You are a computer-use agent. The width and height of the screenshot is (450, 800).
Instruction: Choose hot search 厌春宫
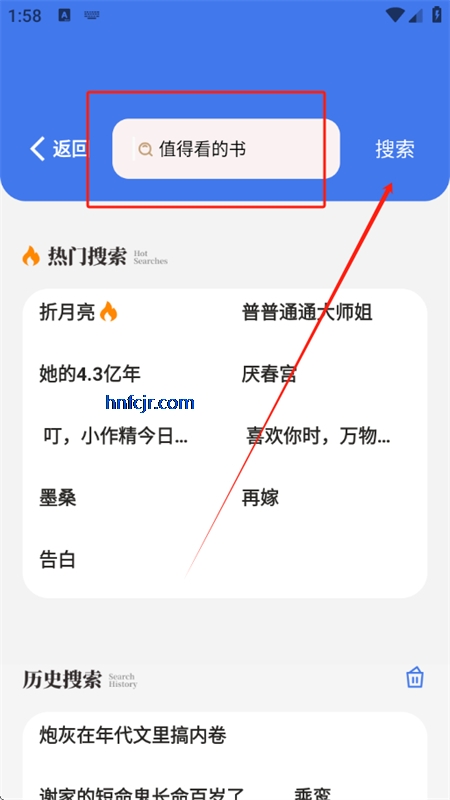(x=269, y=374)
